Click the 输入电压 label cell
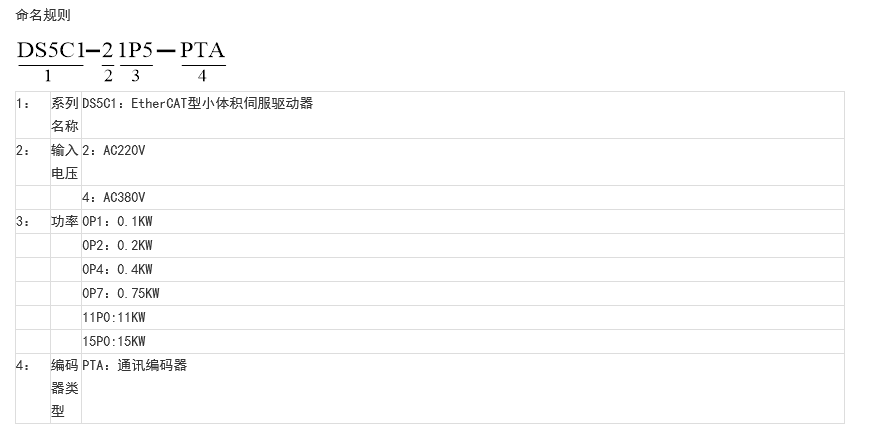 click(x=65, y=162)
